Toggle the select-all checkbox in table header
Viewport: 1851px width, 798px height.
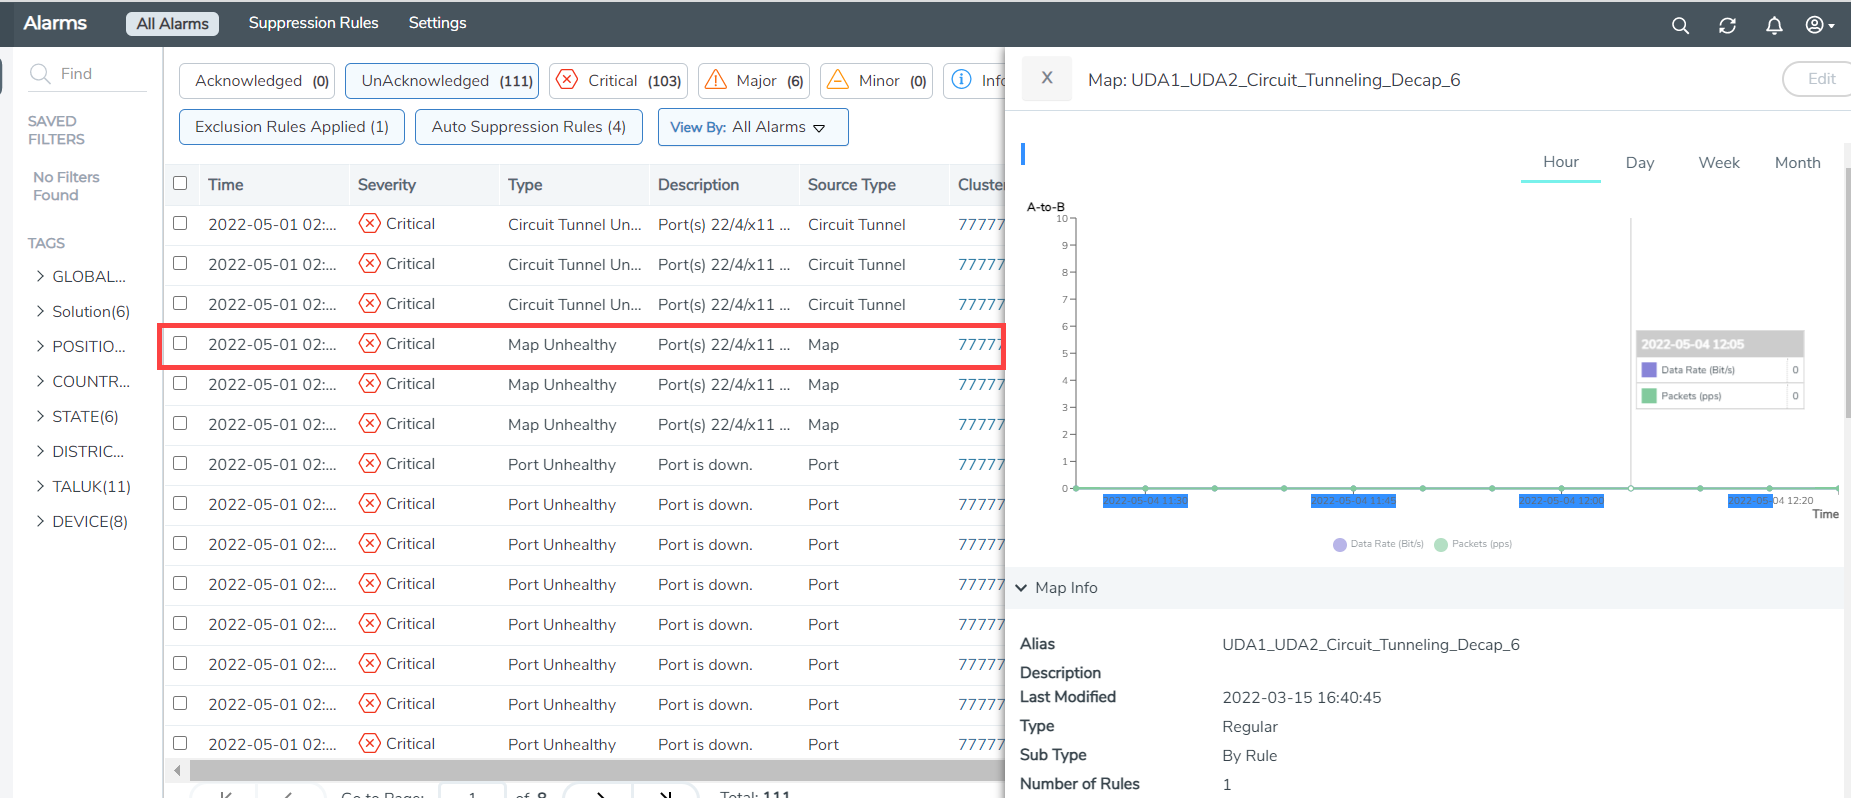(x=180, y=183)
